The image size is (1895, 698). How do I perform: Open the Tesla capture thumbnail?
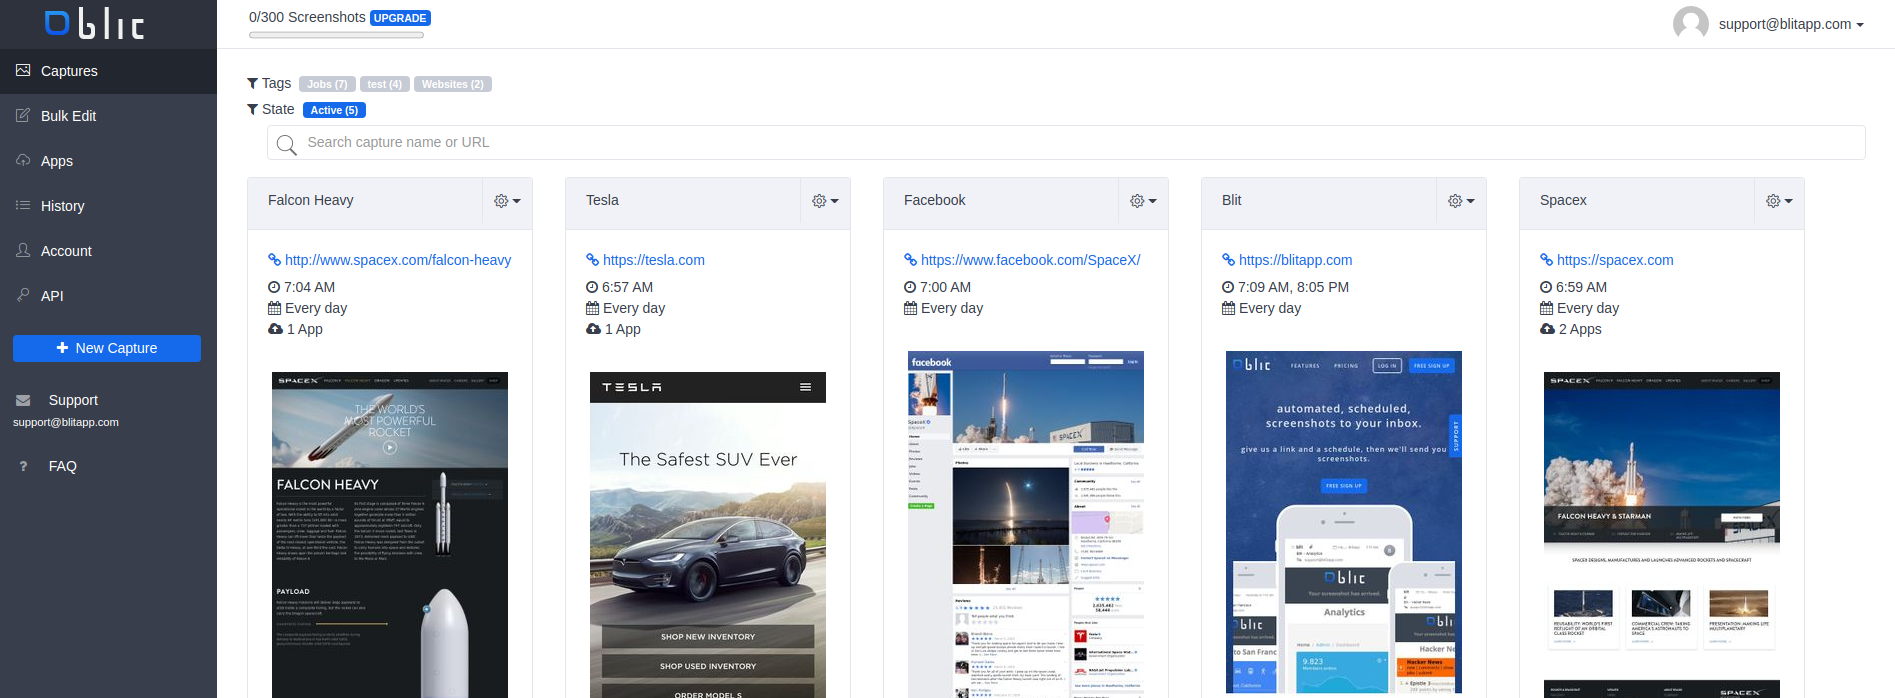pos(708,534)
